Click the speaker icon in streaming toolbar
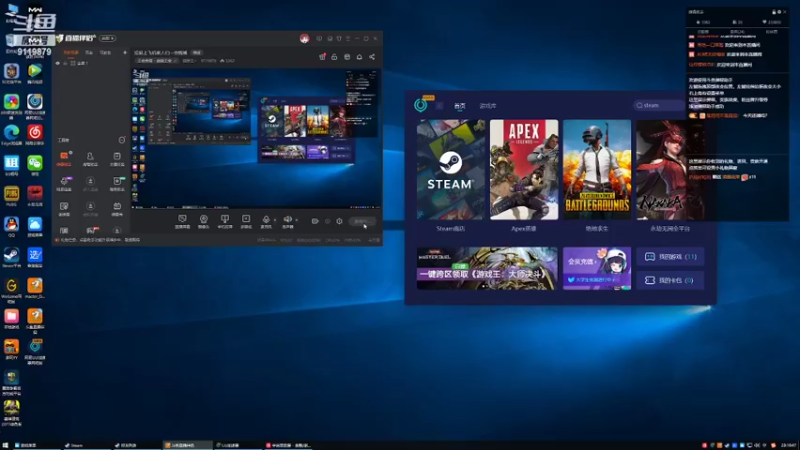Image resolution: width=800 pixels, height=450 pixels. (288, 221)
